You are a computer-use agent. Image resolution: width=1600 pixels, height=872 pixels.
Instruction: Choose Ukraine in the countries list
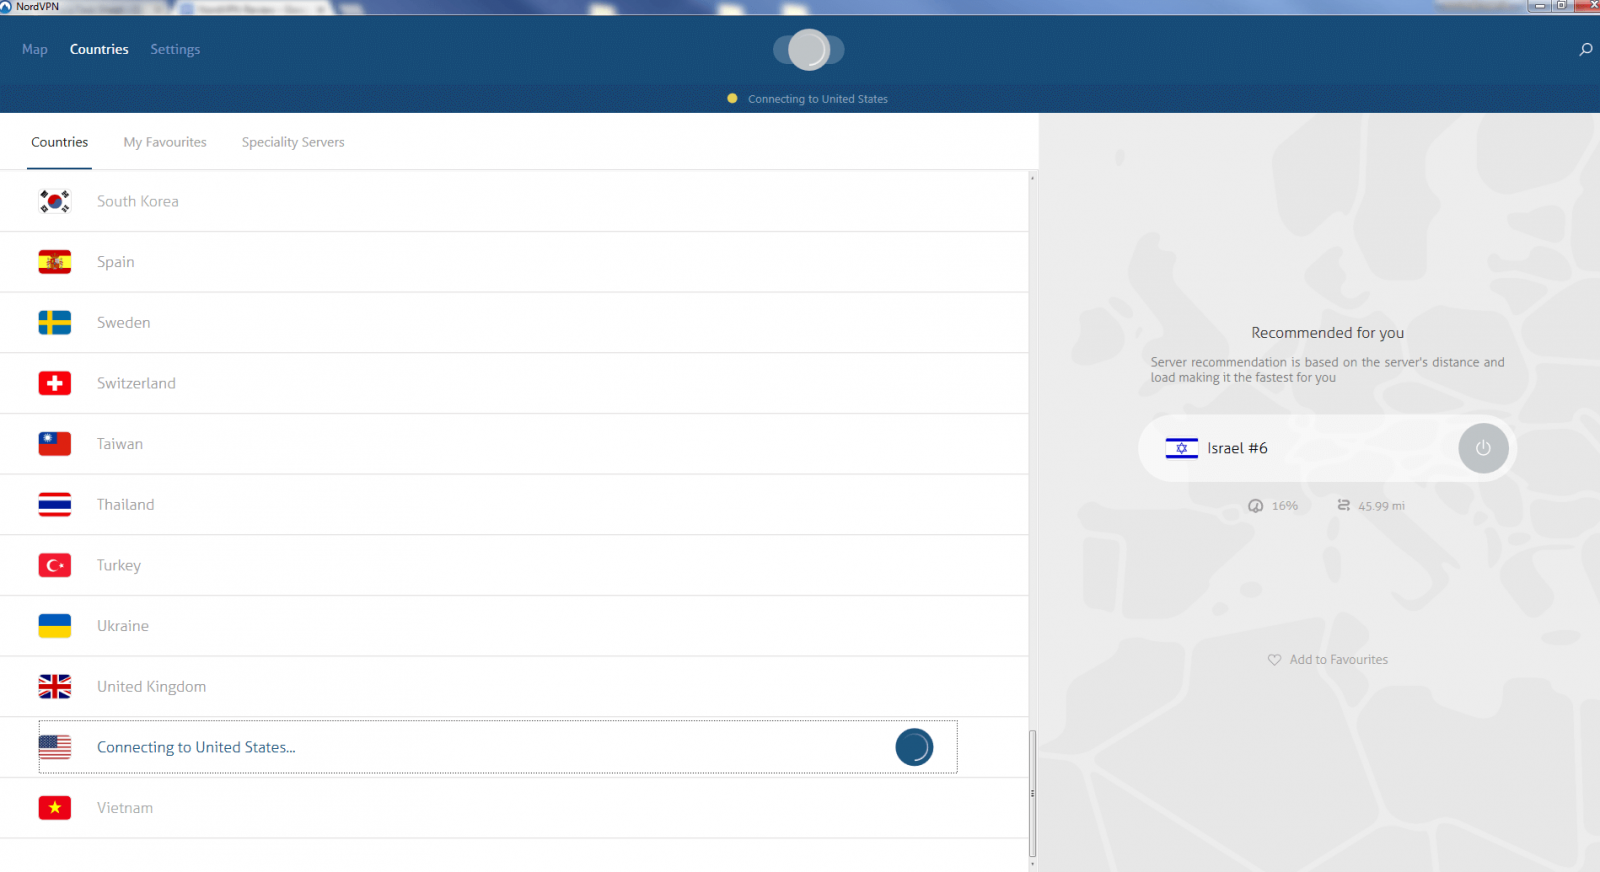tap(123, 626)
